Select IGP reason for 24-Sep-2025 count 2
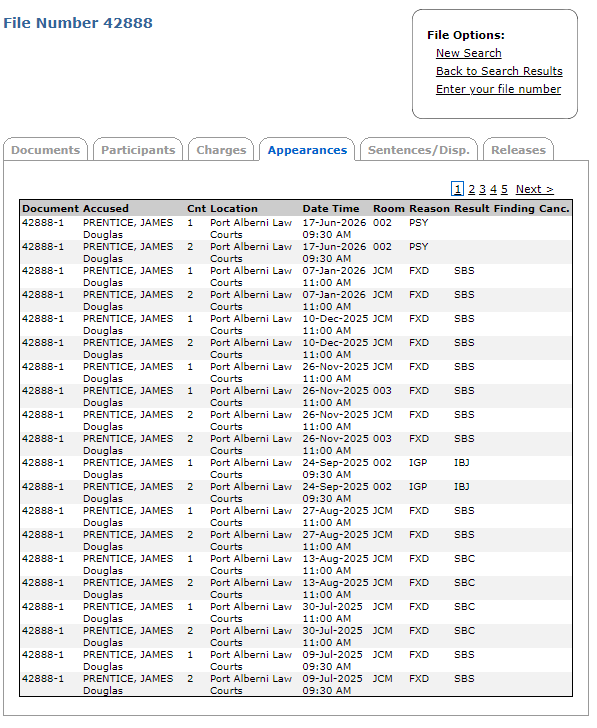 [418, 487]
